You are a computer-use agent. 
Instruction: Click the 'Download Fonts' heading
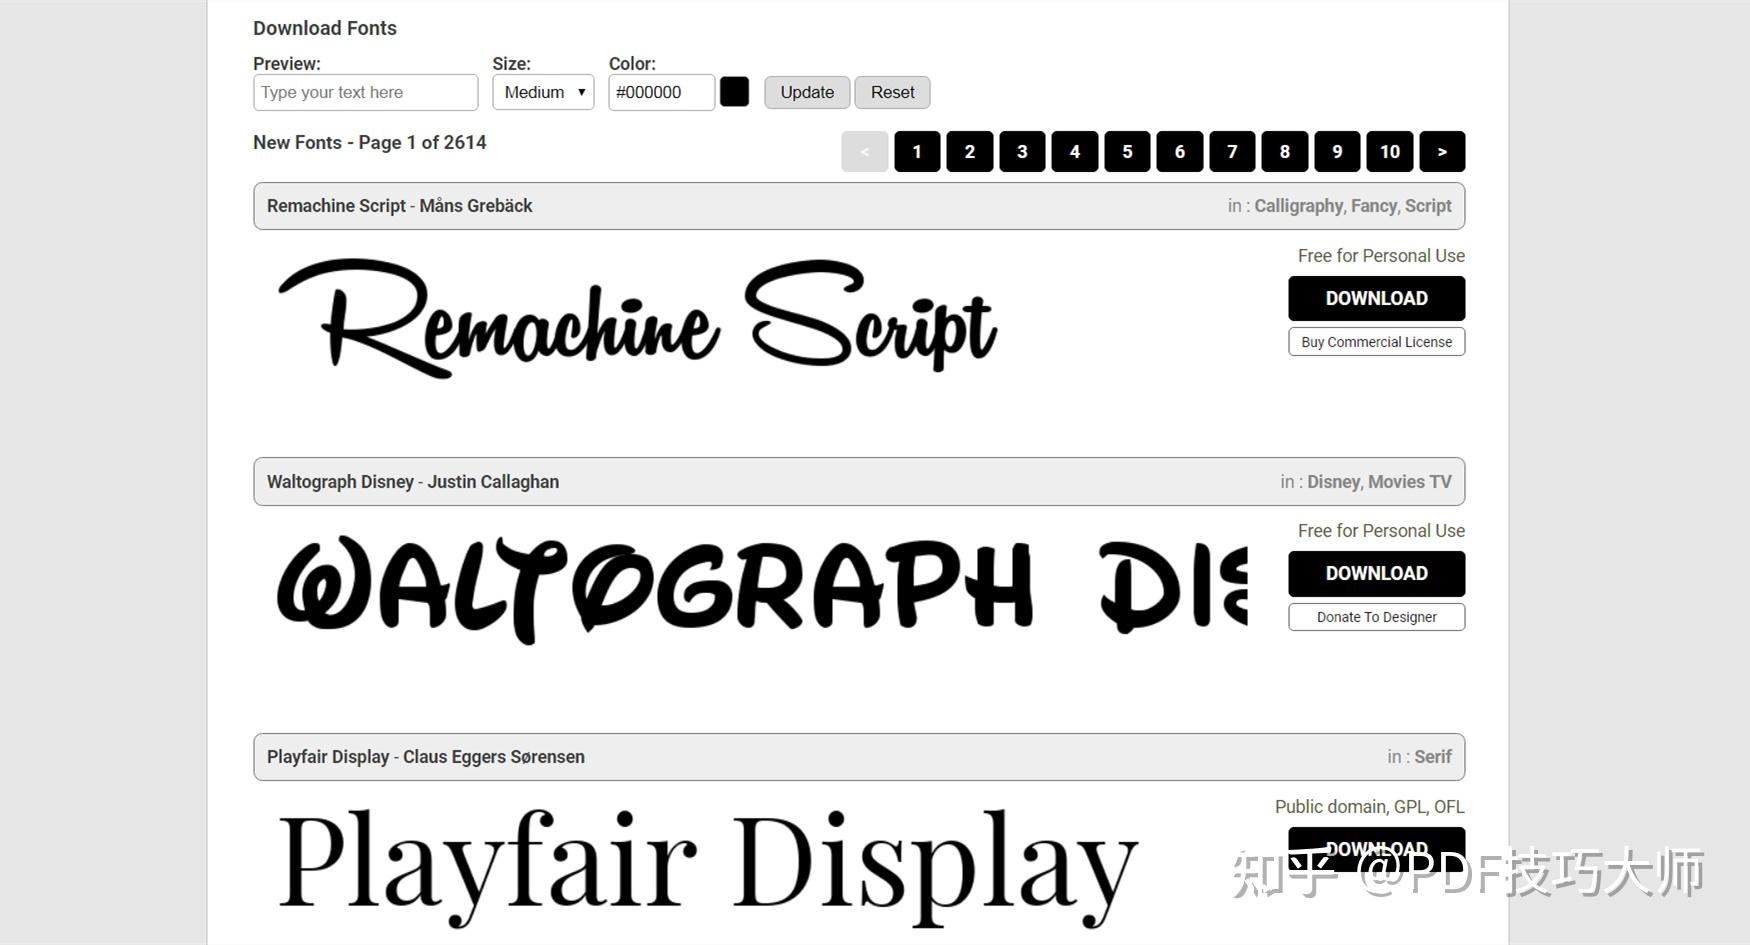pyautogui.click(x=325, y=28)
